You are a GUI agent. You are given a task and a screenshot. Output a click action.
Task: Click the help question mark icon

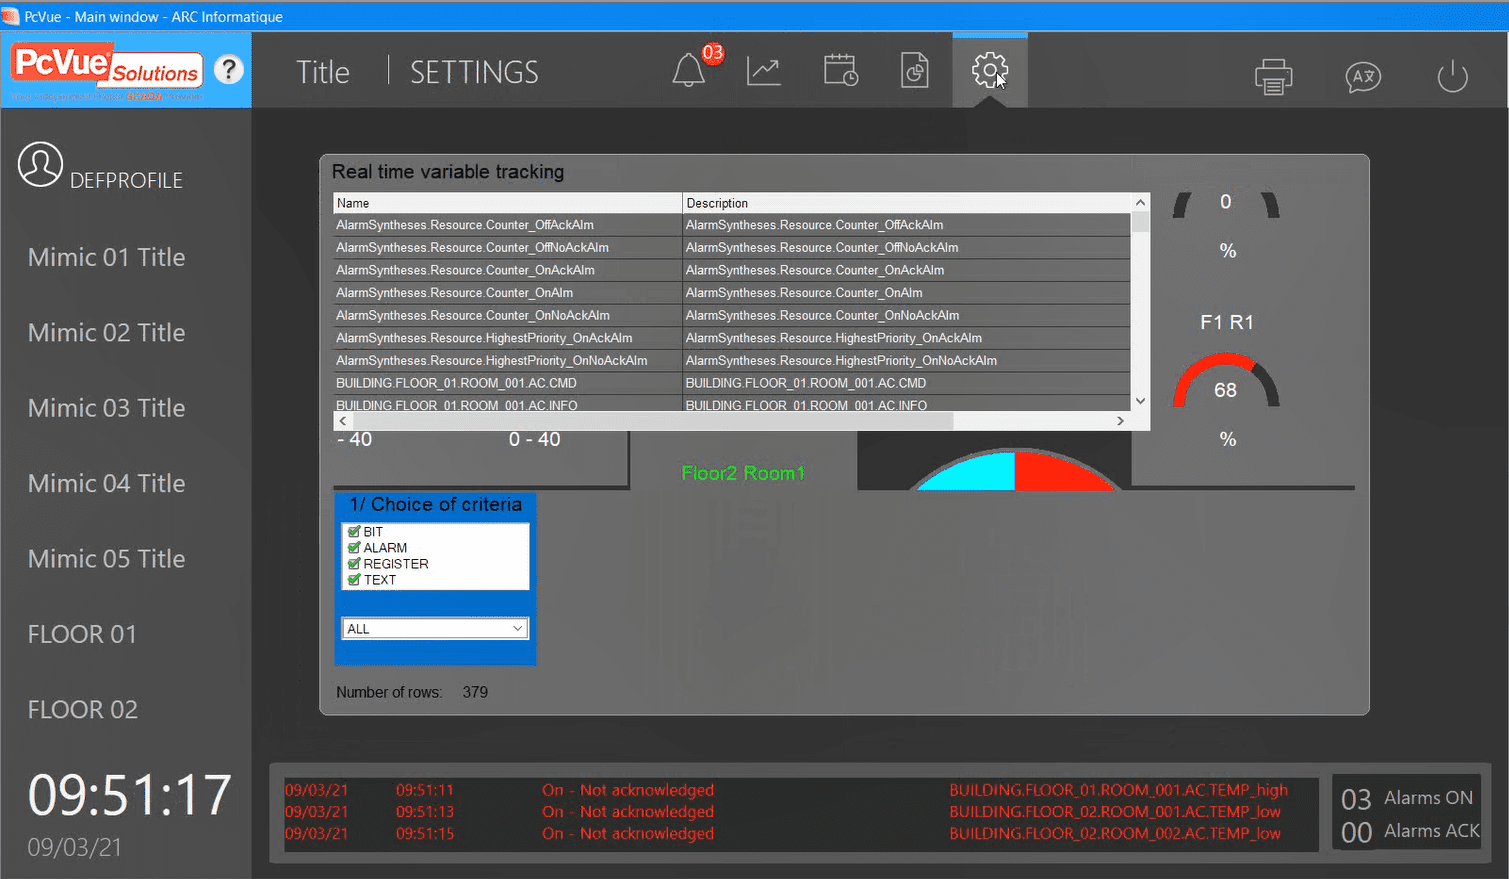[x=229, y=70]
